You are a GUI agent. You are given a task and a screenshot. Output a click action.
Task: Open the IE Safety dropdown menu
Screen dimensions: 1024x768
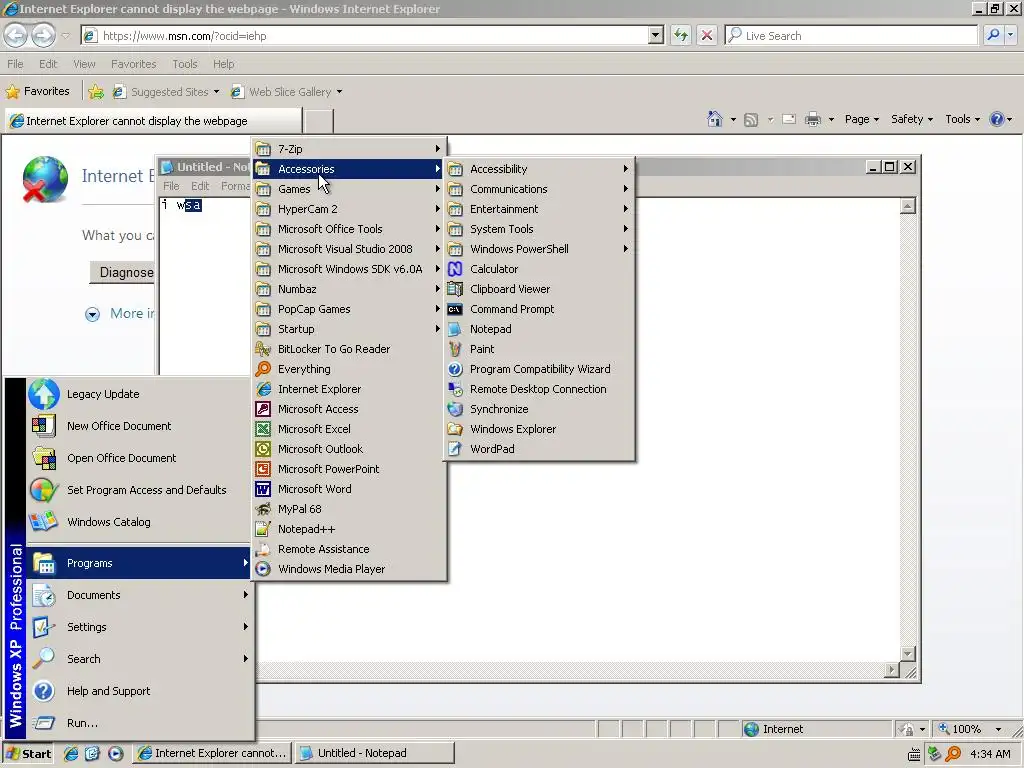[x=912, y=120]
